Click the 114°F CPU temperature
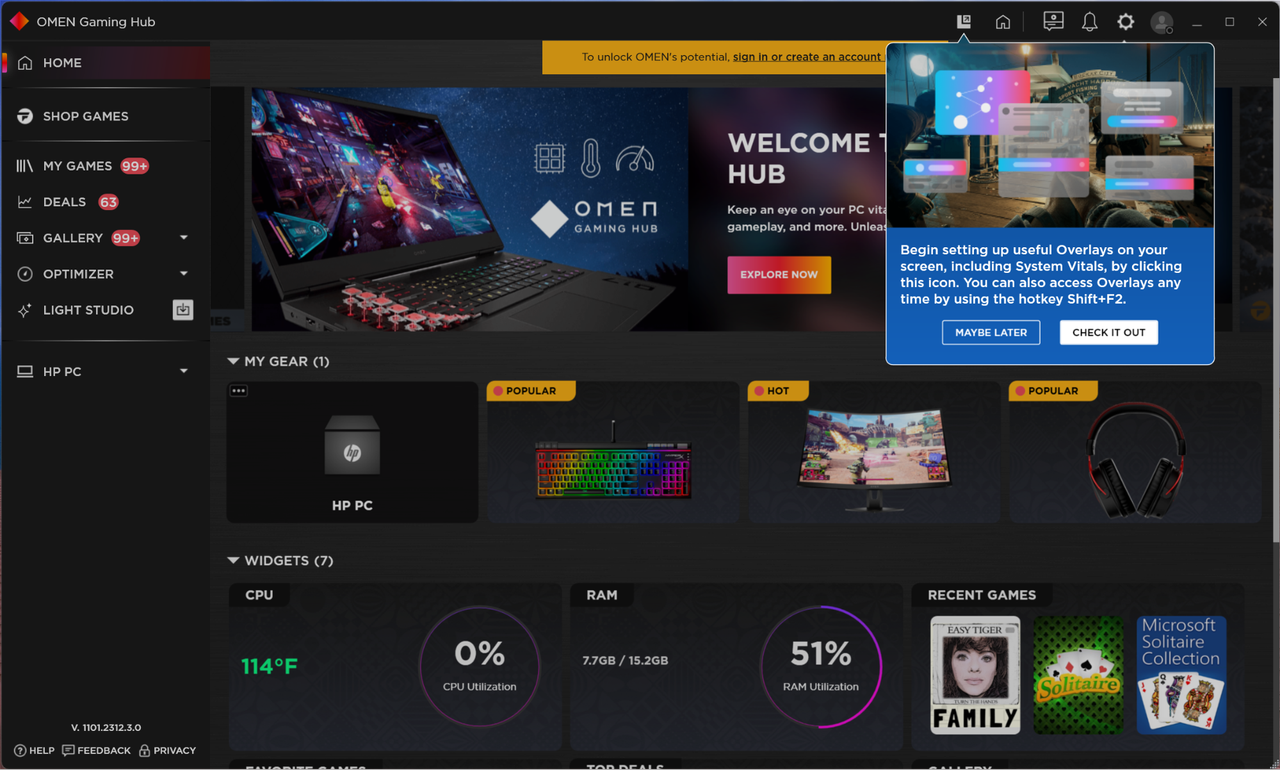1280x770 pixels. pos(269,666)
